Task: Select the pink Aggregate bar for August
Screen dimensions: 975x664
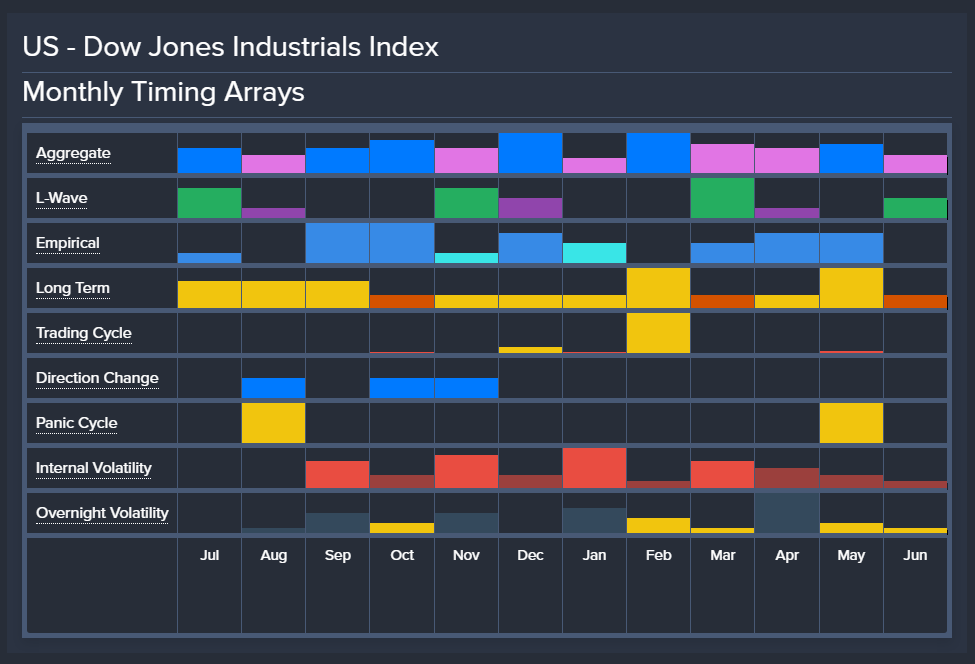Action: (274, 164)
